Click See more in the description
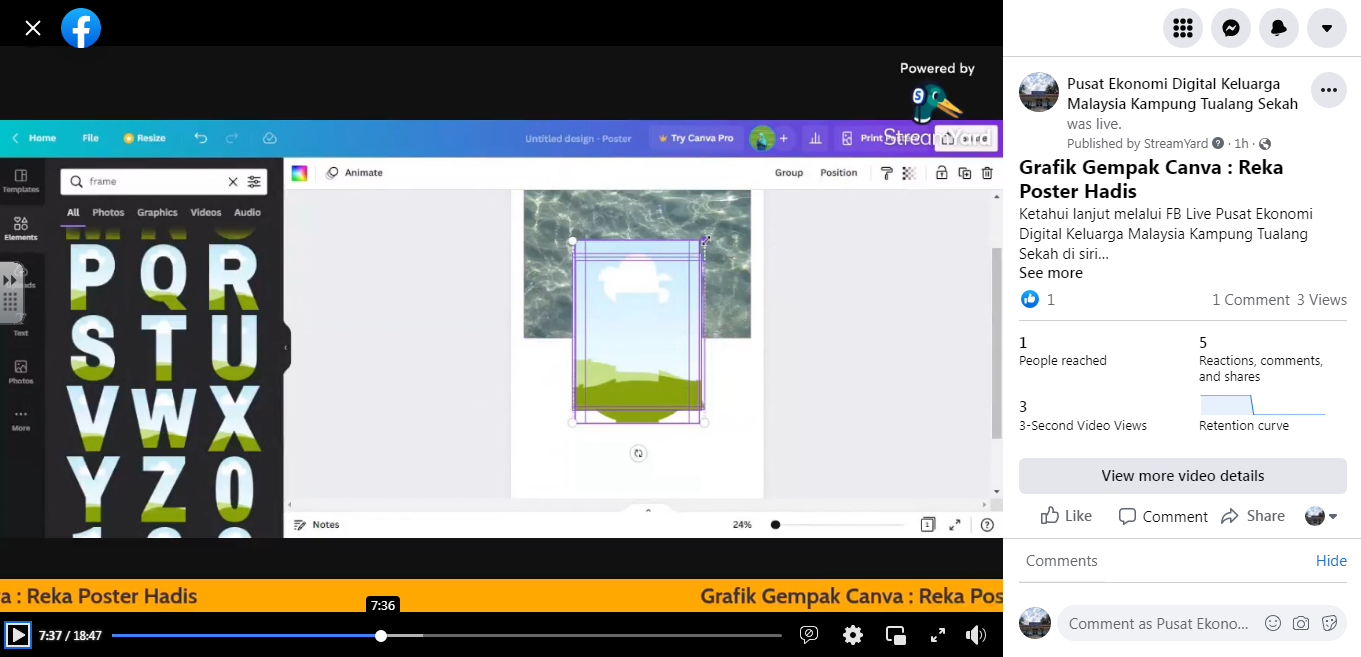Image resolution: width=1361 pixels, height=657 pixels. (x=1051, y=273)
